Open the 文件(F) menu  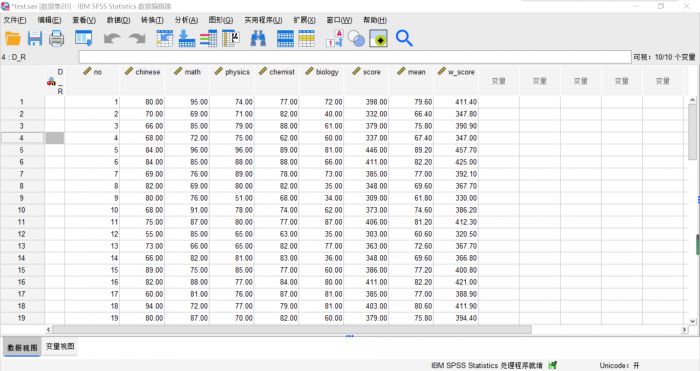[x=15, y=20]
